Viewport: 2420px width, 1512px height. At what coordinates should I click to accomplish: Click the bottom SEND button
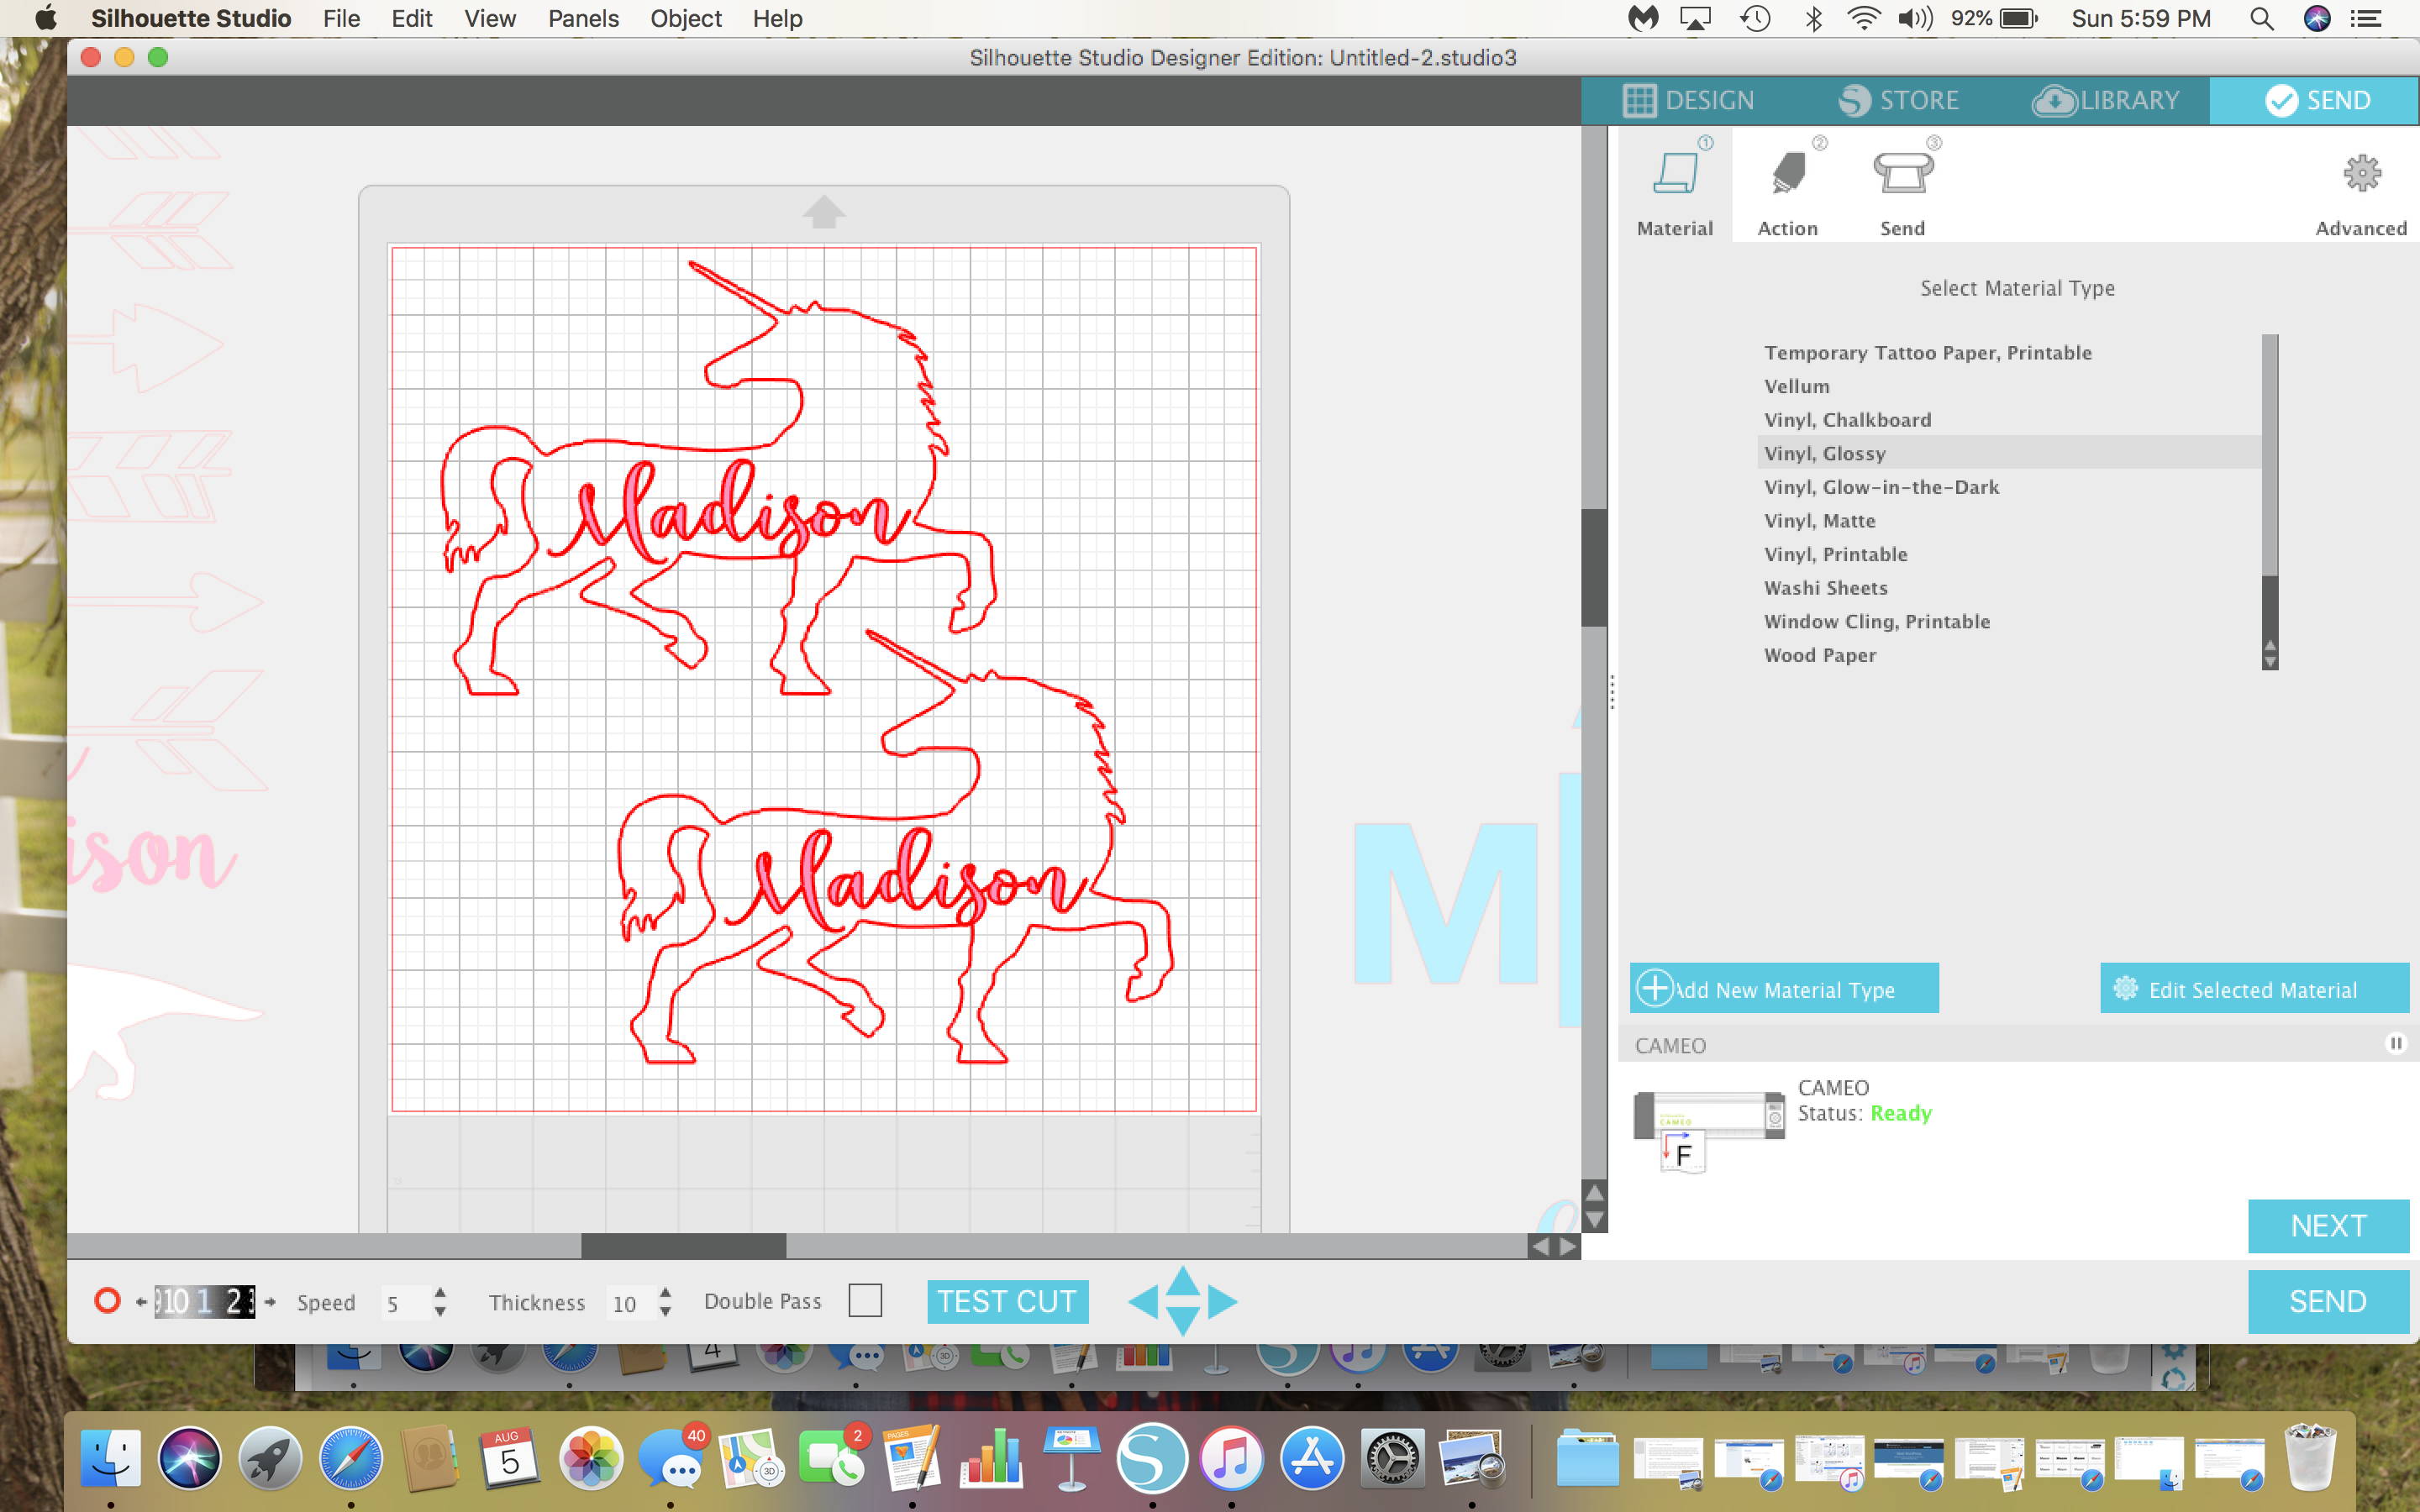coord(2328,1301)
